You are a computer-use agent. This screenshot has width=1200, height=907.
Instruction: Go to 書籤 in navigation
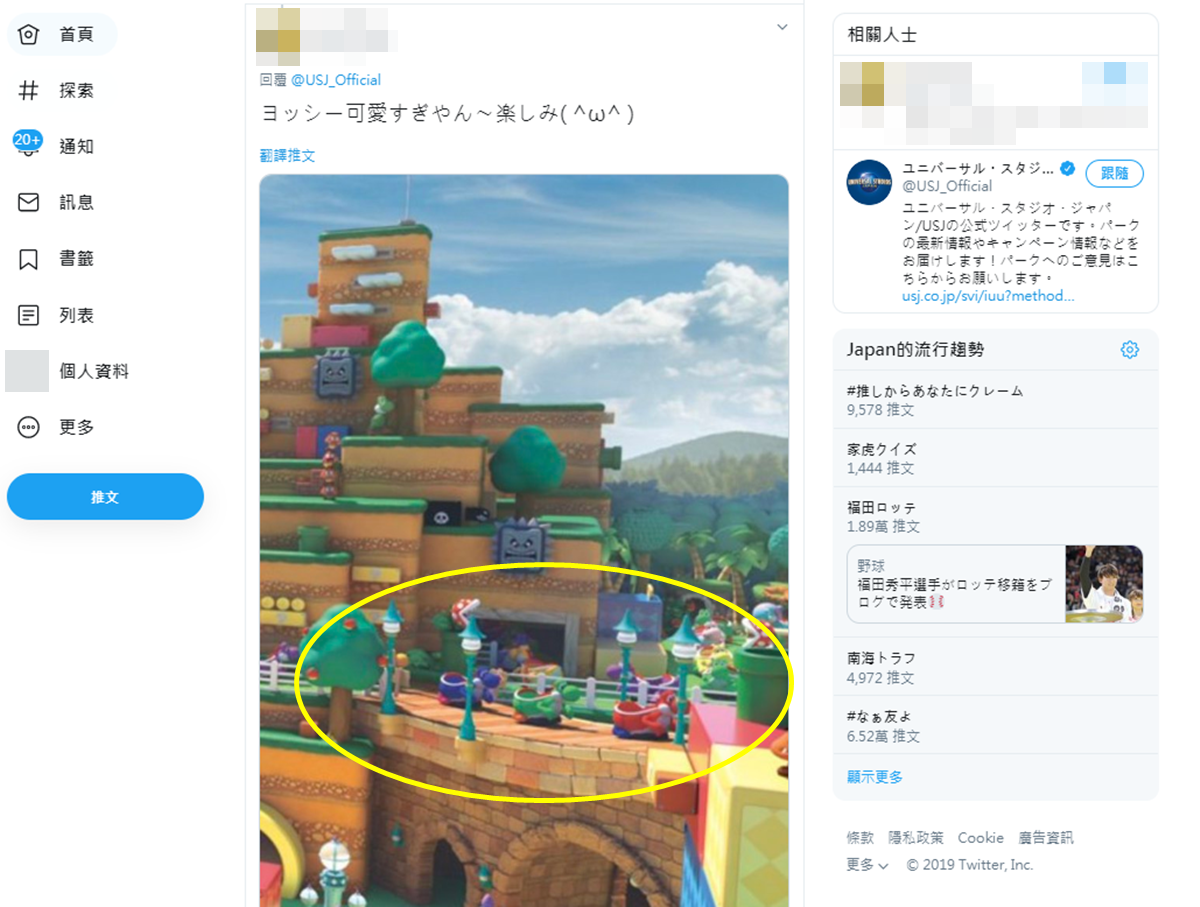pyautogui.click(x=77, y=259)
